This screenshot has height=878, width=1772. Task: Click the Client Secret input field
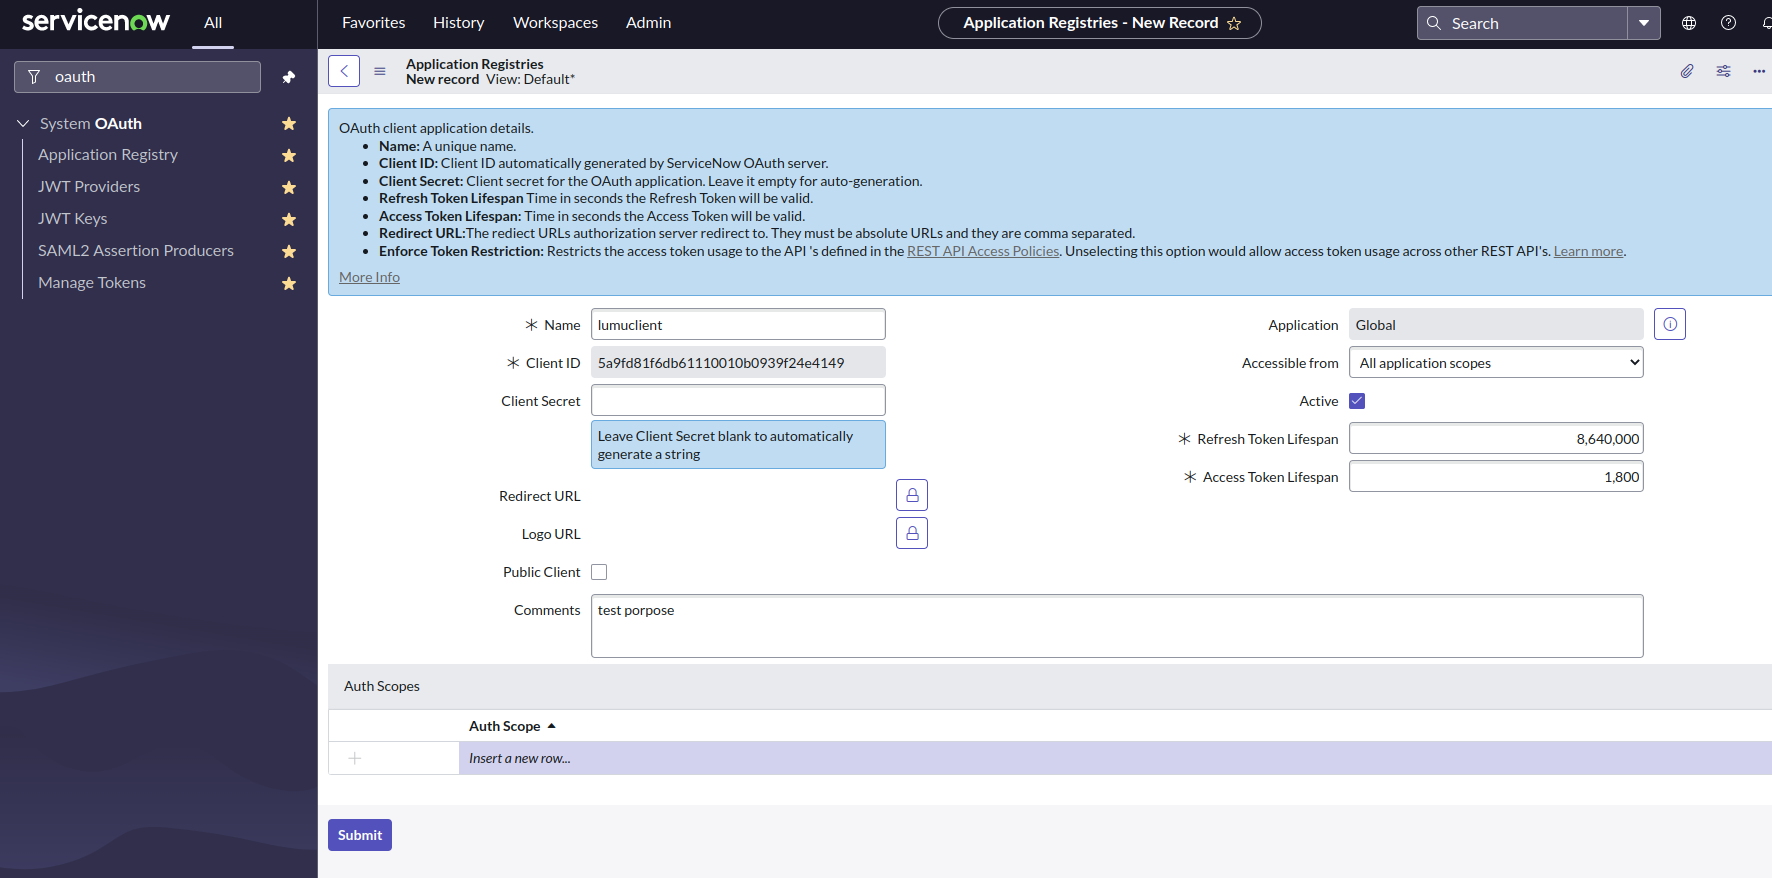pos(737,400)
